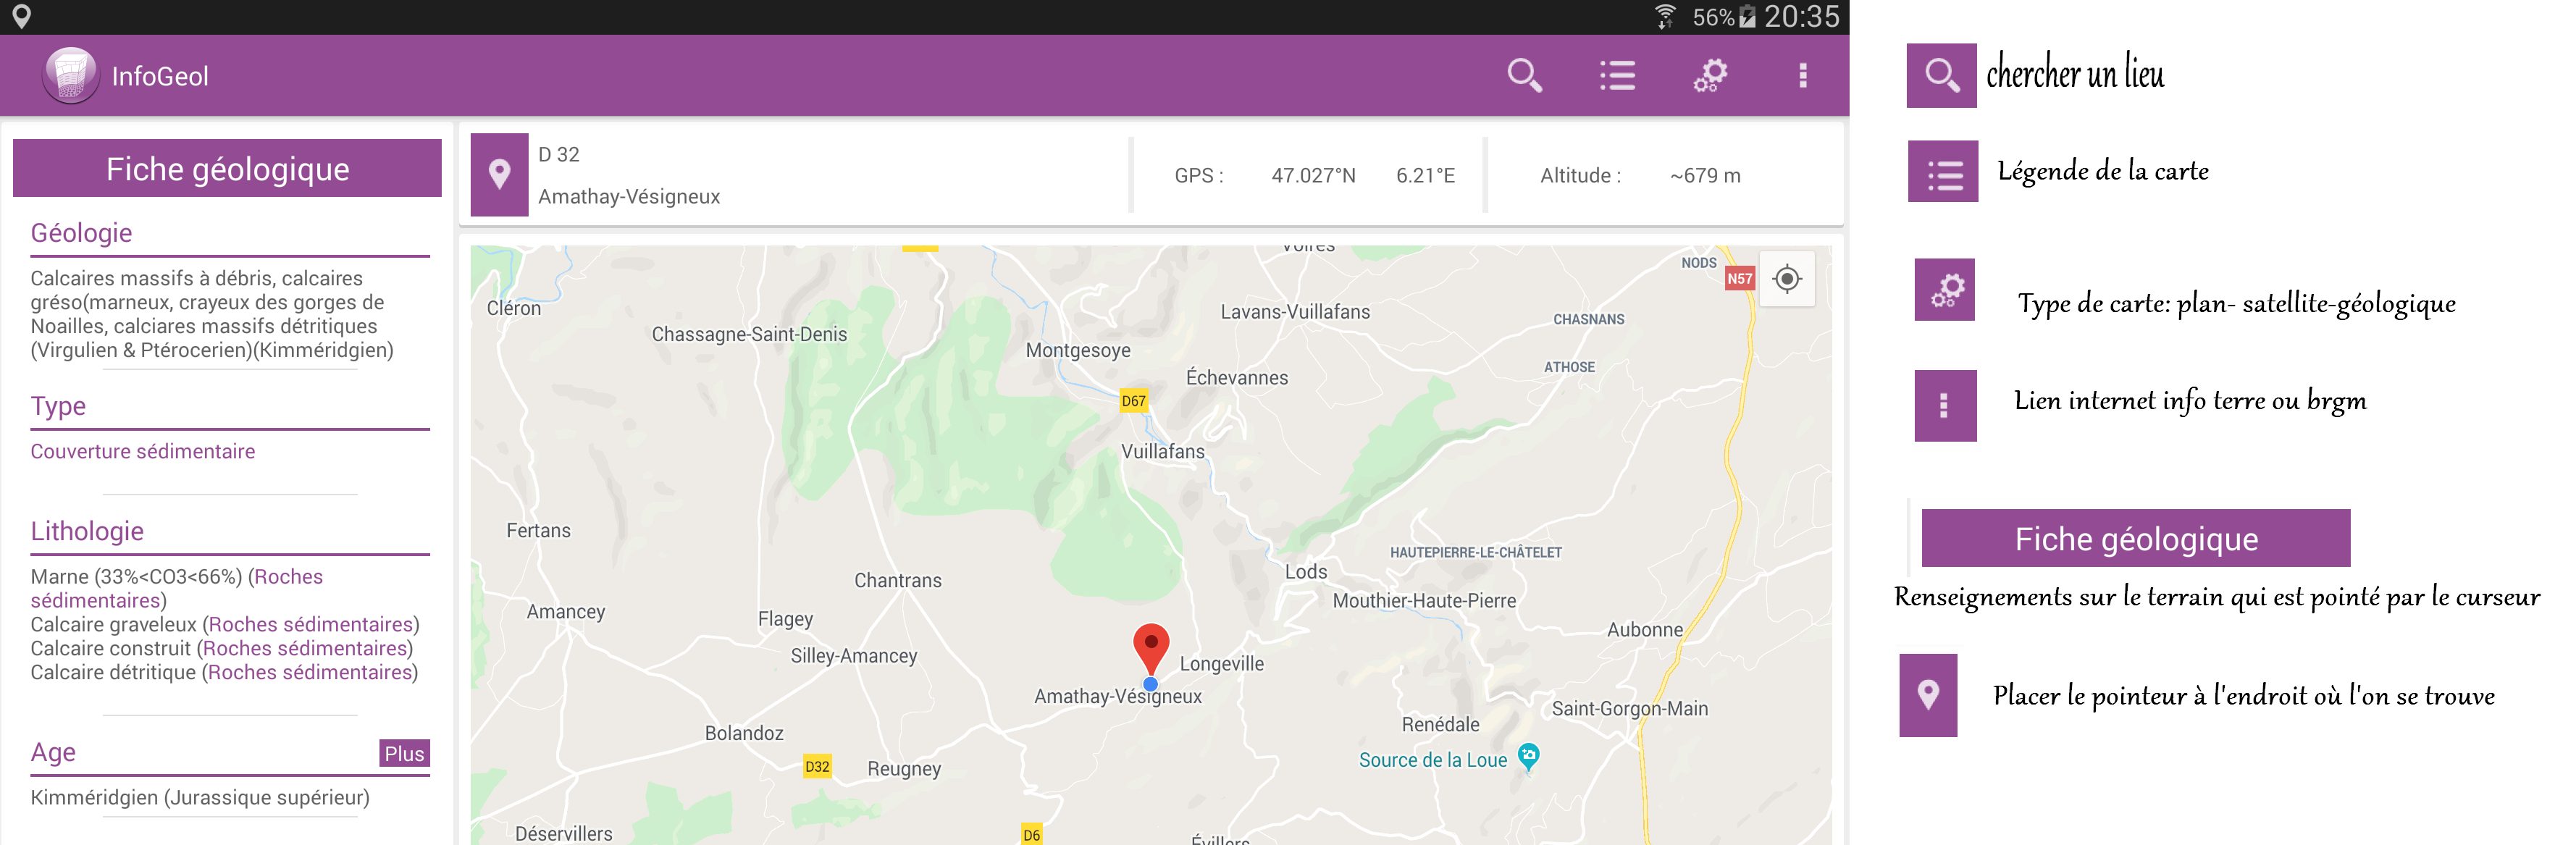This screenshot has width=2576, height=845.
Task: Tap the battery status icon
Action: click(1747, 17)
